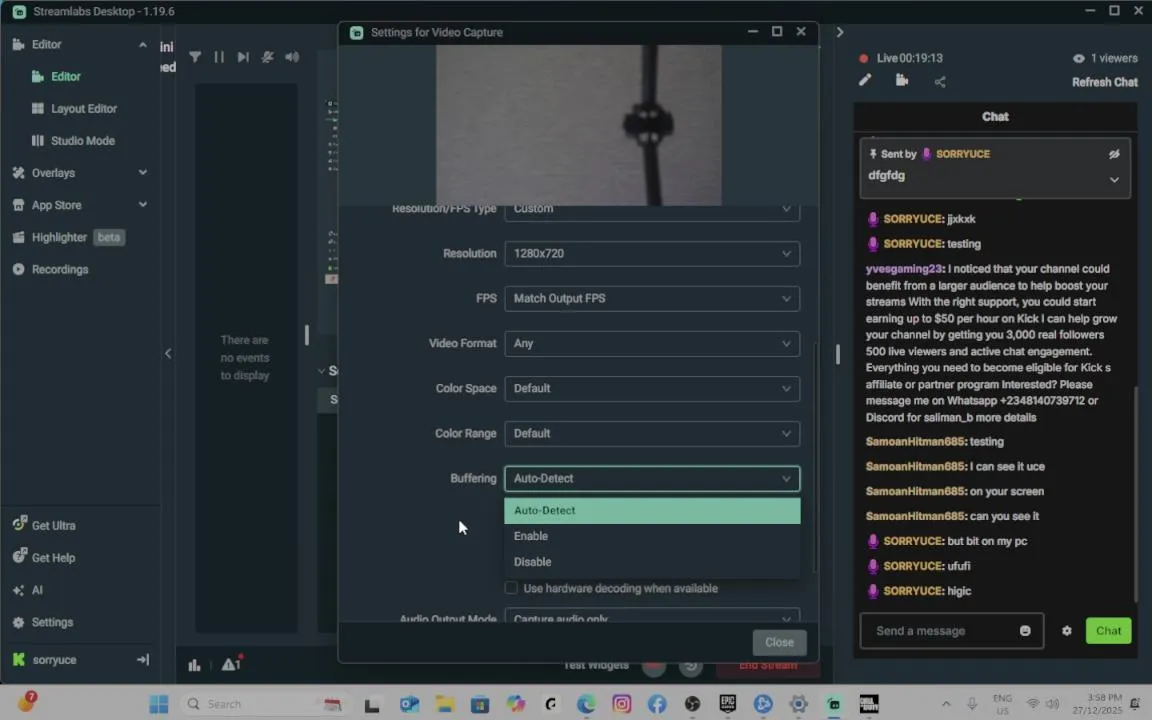Viewport: 1152px width, 720px height.
Task: Open Studio Mode
Action: coord(82,140)
